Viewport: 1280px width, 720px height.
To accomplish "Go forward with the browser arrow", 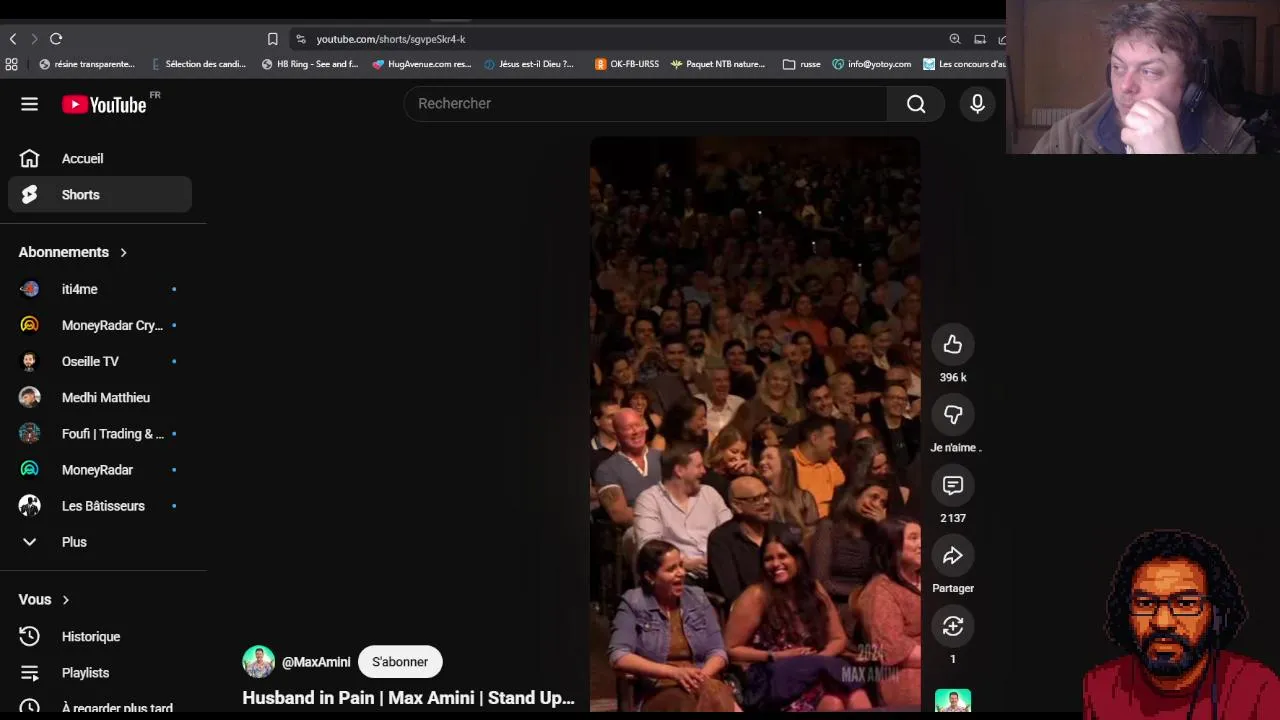I will [x=34, y=39].
